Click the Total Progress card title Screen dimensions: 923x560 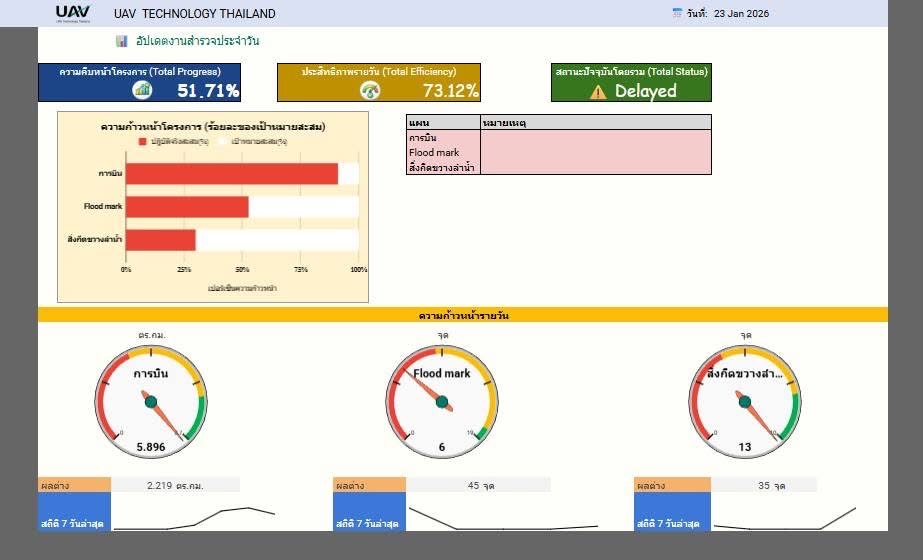coord(140,71)
